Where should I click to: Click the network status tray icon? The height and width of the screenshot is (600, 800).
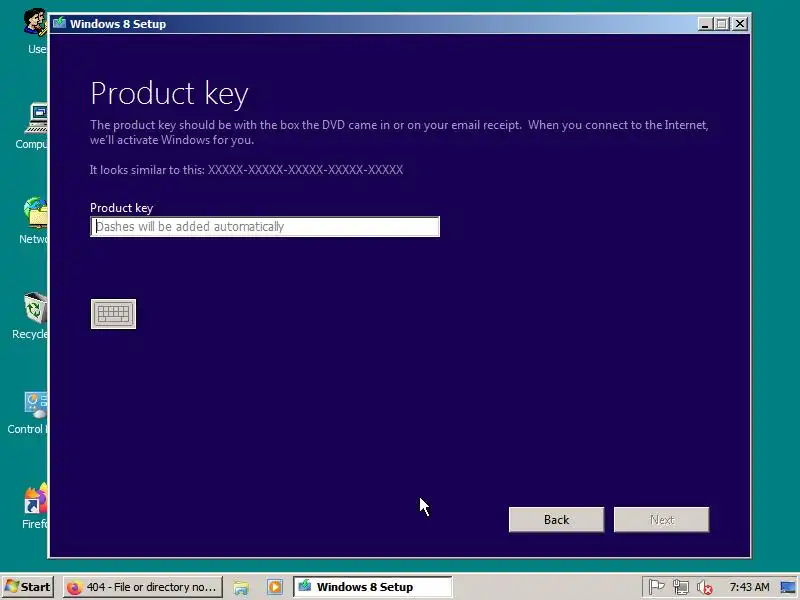click(681, 587)
